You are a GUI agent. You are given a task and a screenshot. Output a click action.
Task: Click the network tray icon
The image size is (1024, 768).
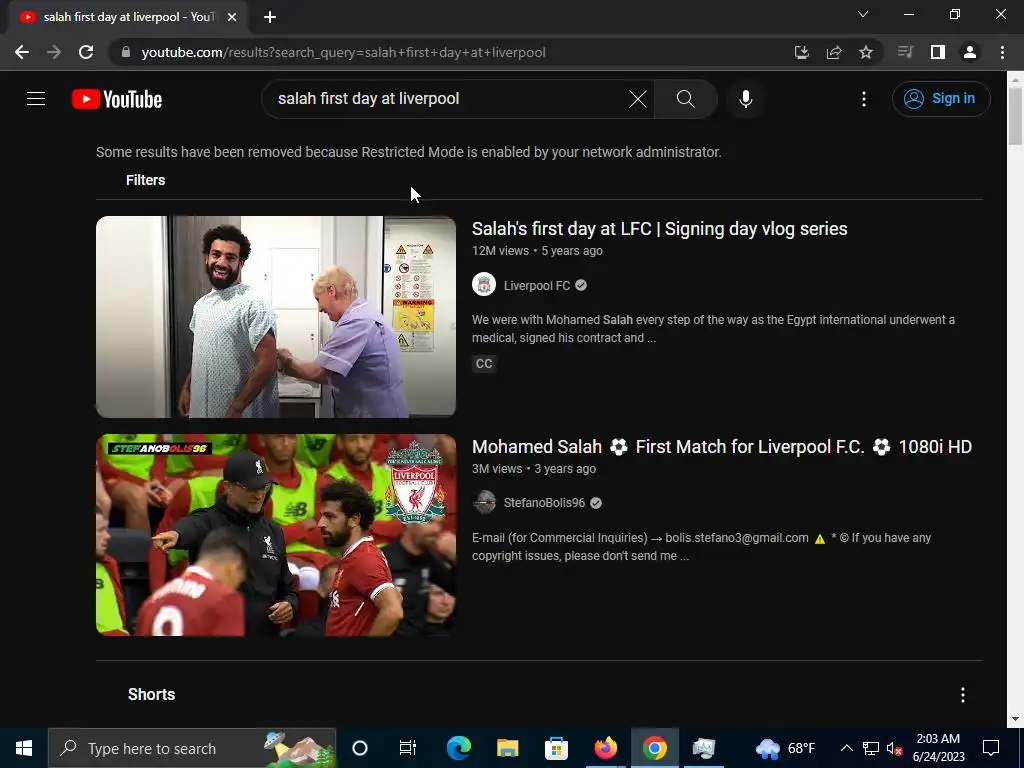click(871, 748)
